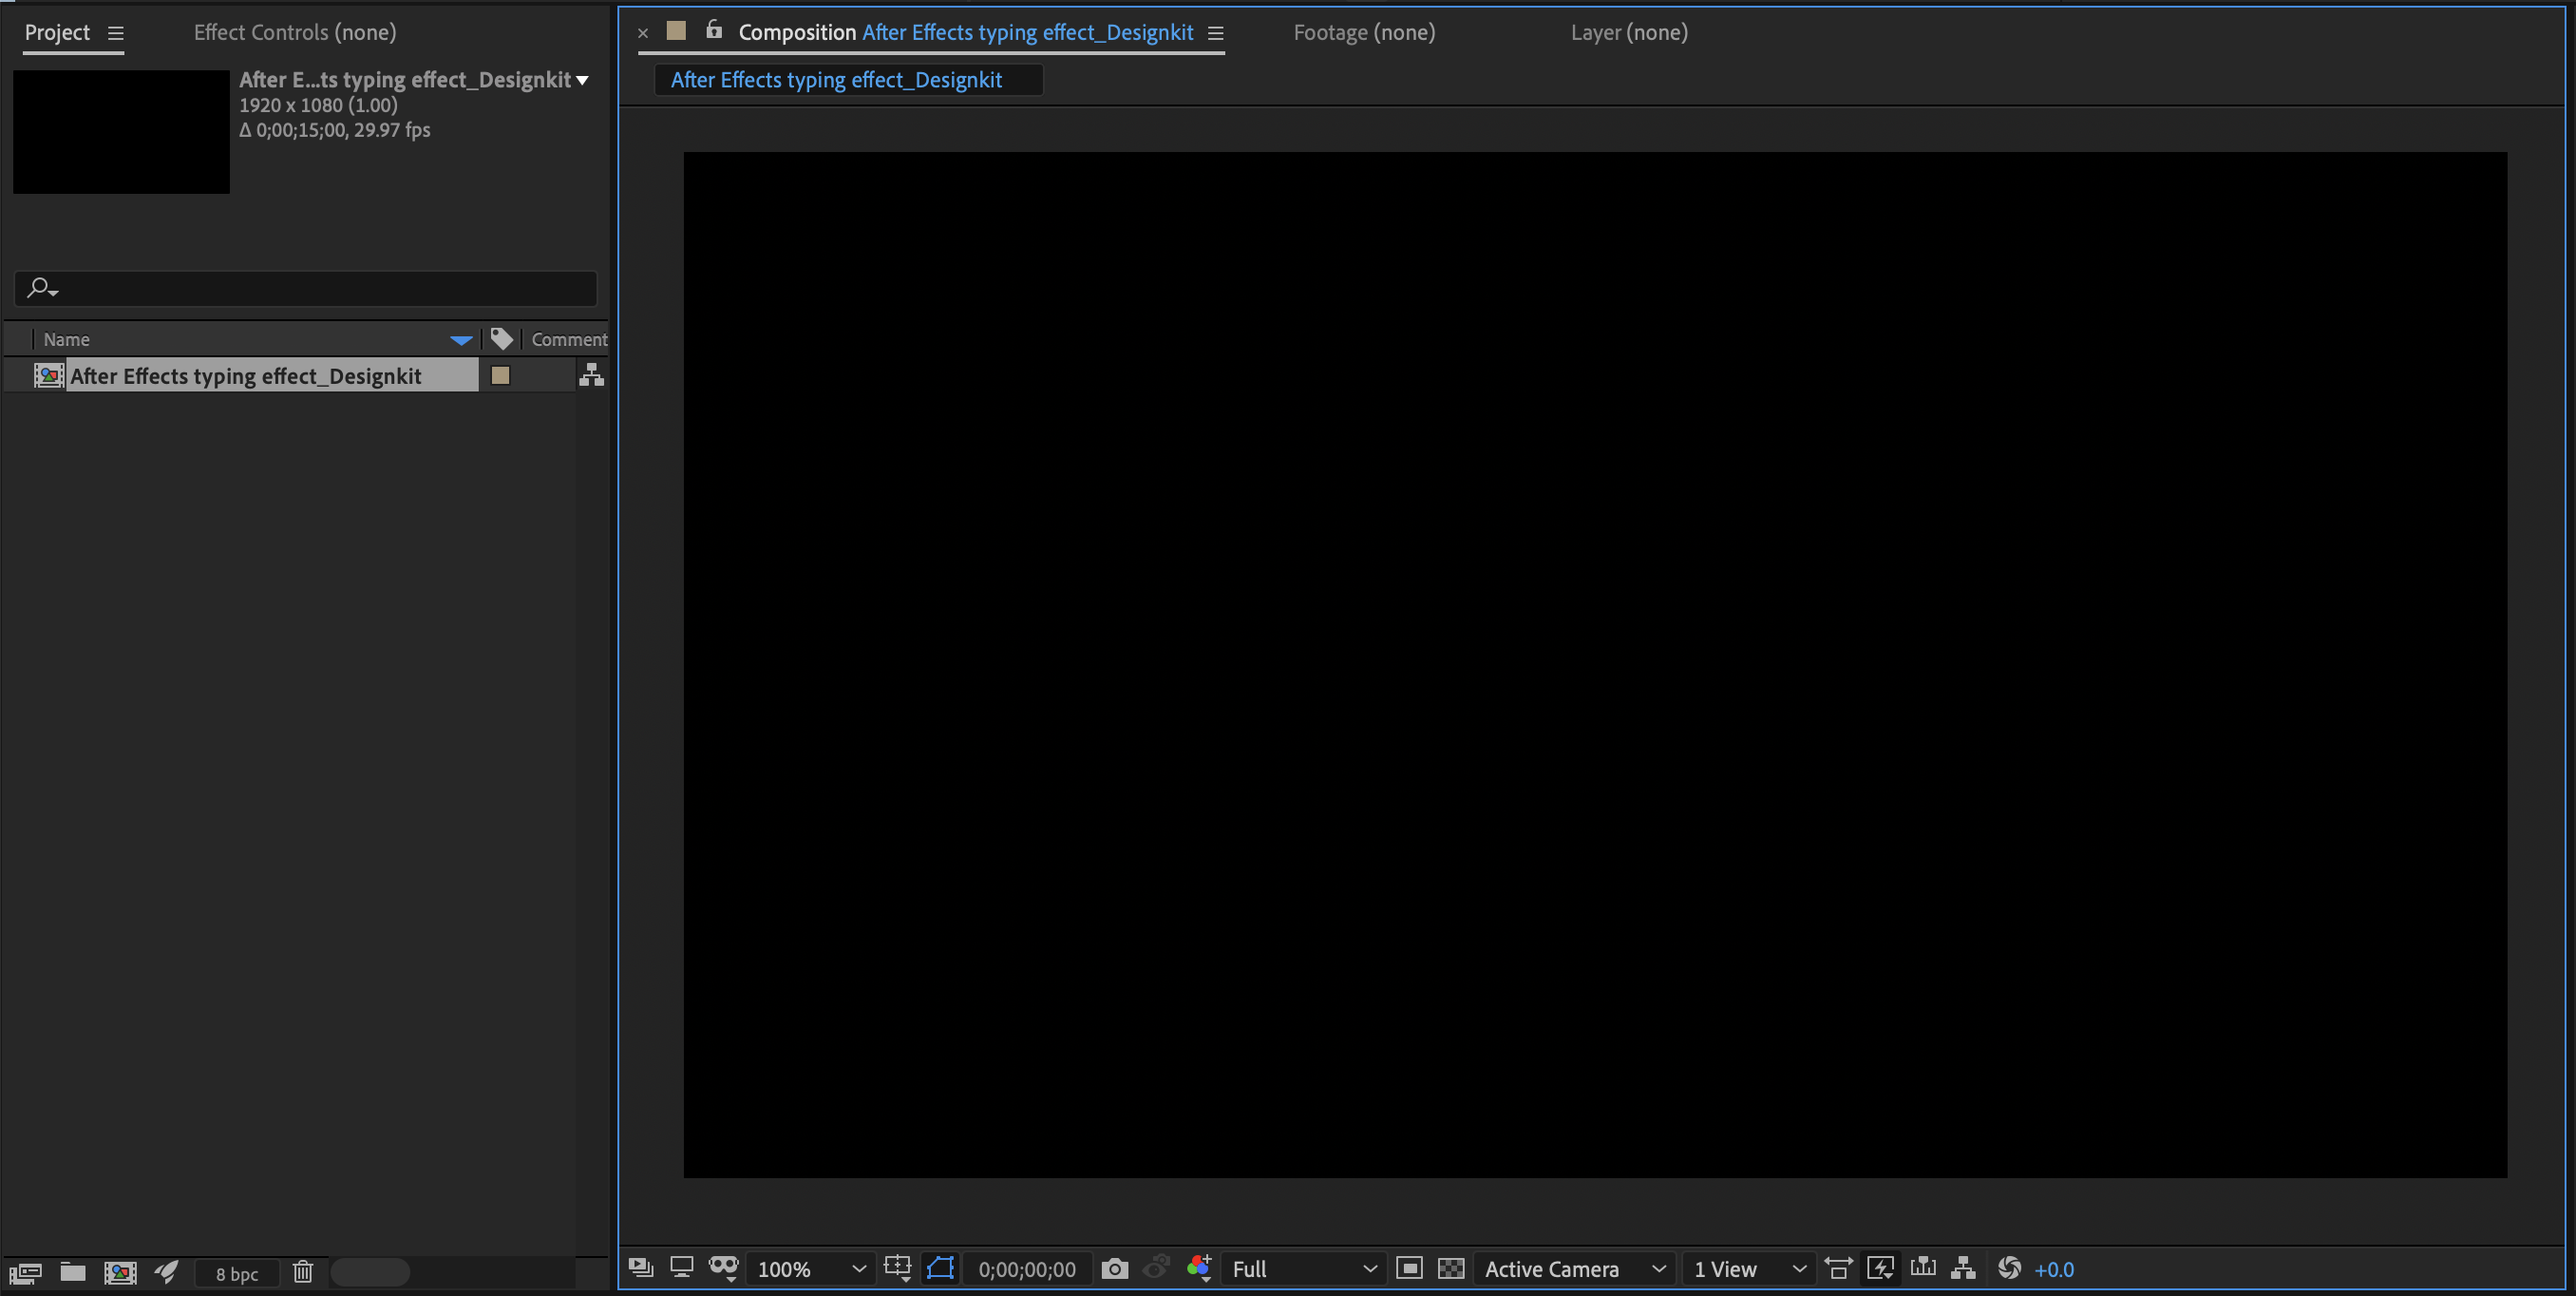Open Interpret Footage icon in Project panel

coord(25,1272)
